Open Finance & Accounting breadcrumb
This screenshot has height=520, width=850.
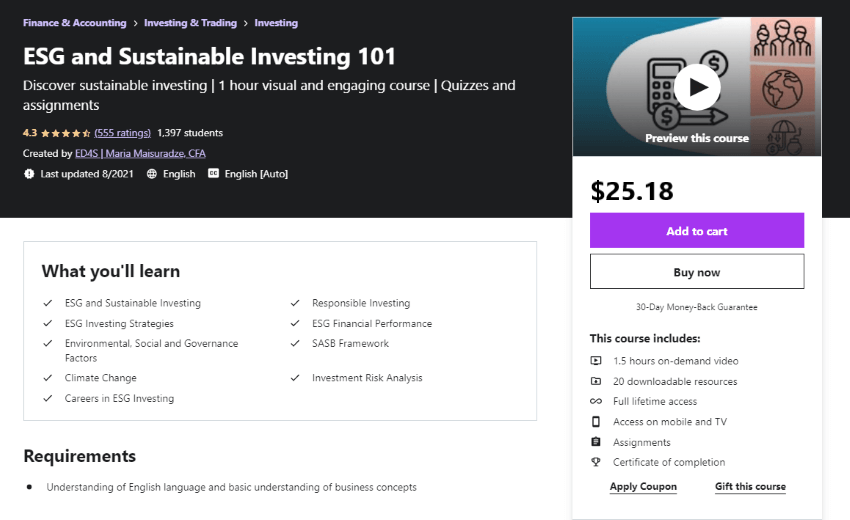click(74, 23)
